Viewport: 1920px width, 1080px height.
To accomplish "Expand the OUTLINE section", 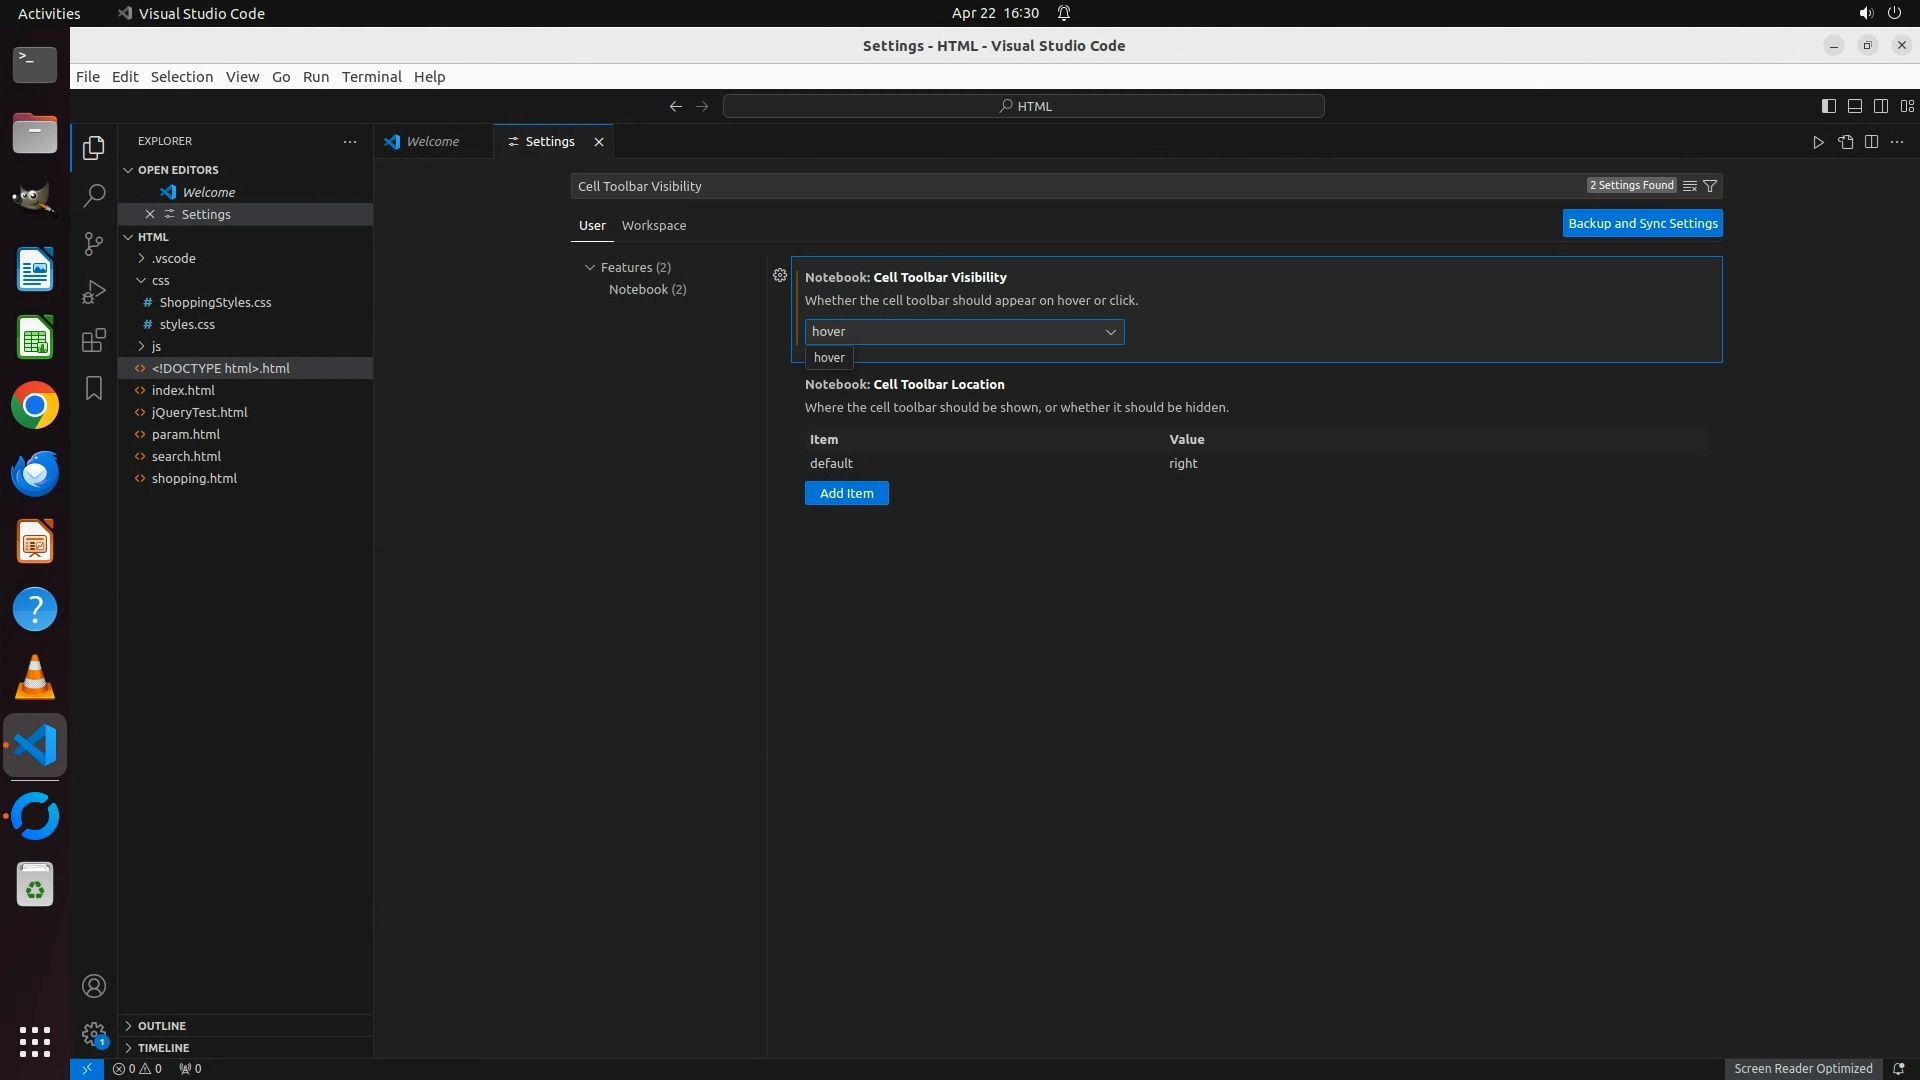I will [162, 1026].
